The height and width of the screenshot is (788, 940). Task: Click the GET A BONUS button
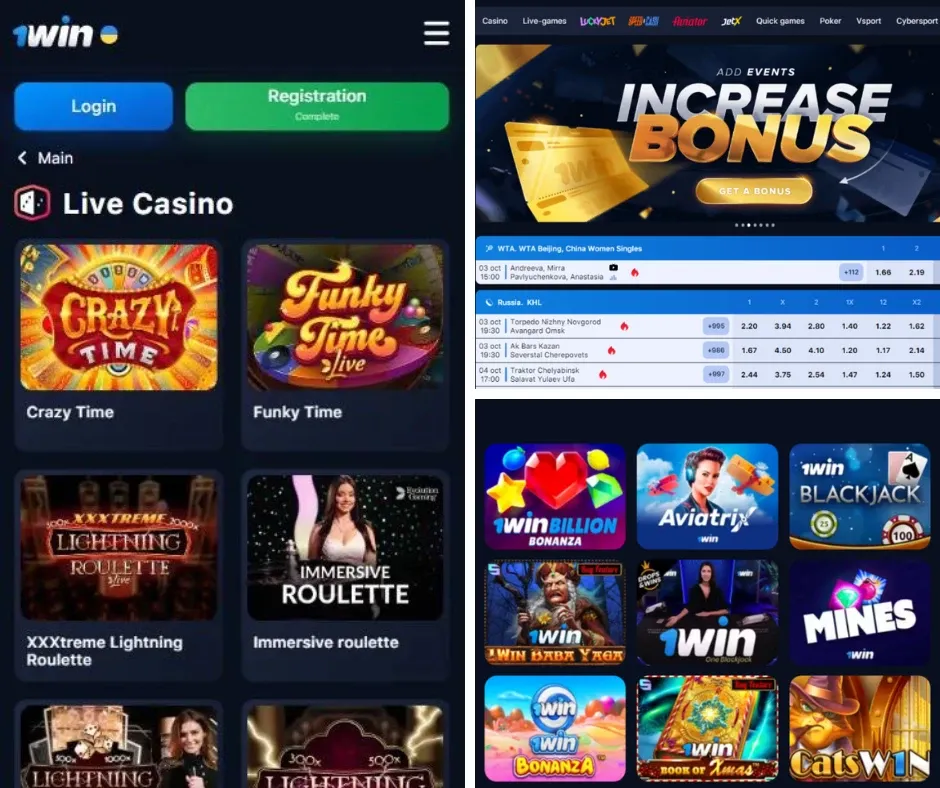click(754, 191)
